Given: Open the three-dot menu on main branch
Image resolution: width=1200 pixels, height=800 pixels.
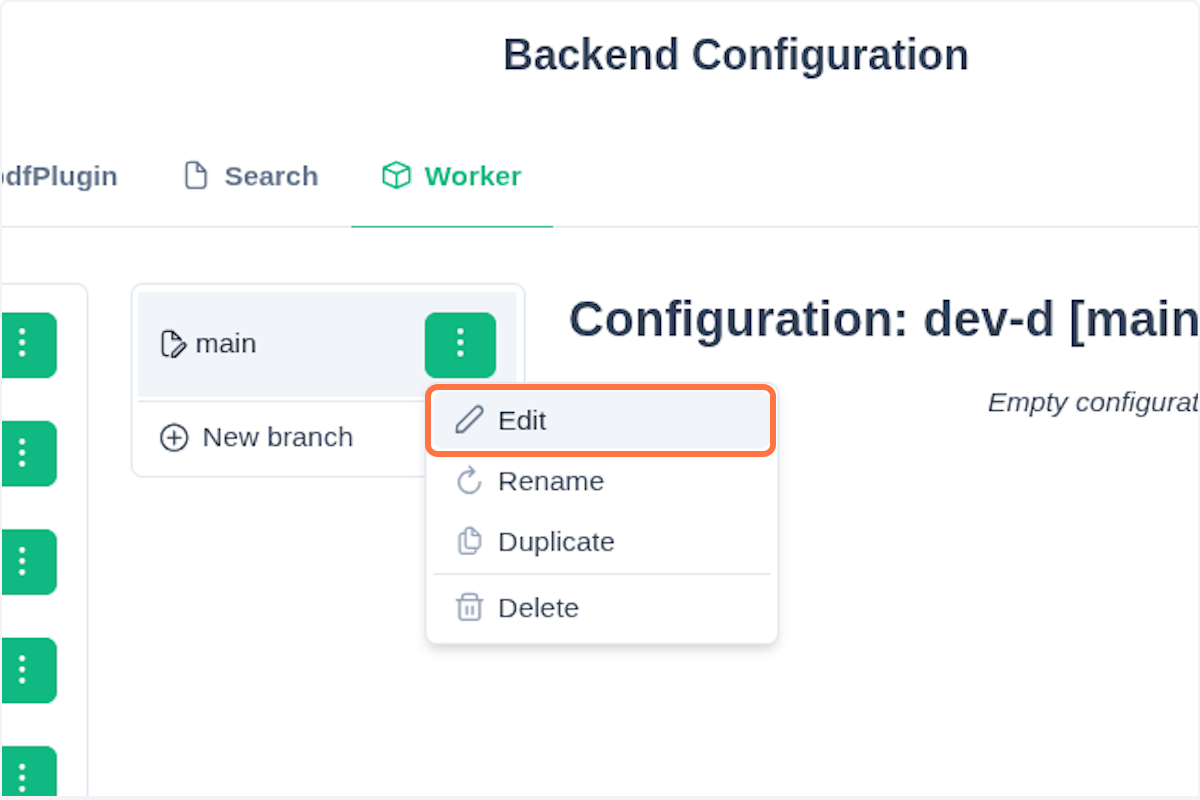Looking at the screenshot, I should click(x=460, y=344).
